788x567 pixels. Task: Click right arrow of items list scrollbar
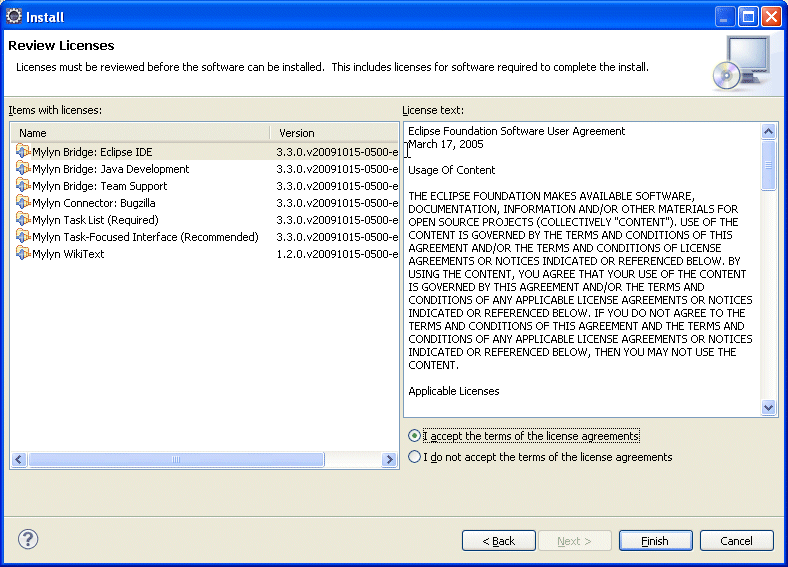[x=389, y=459]
